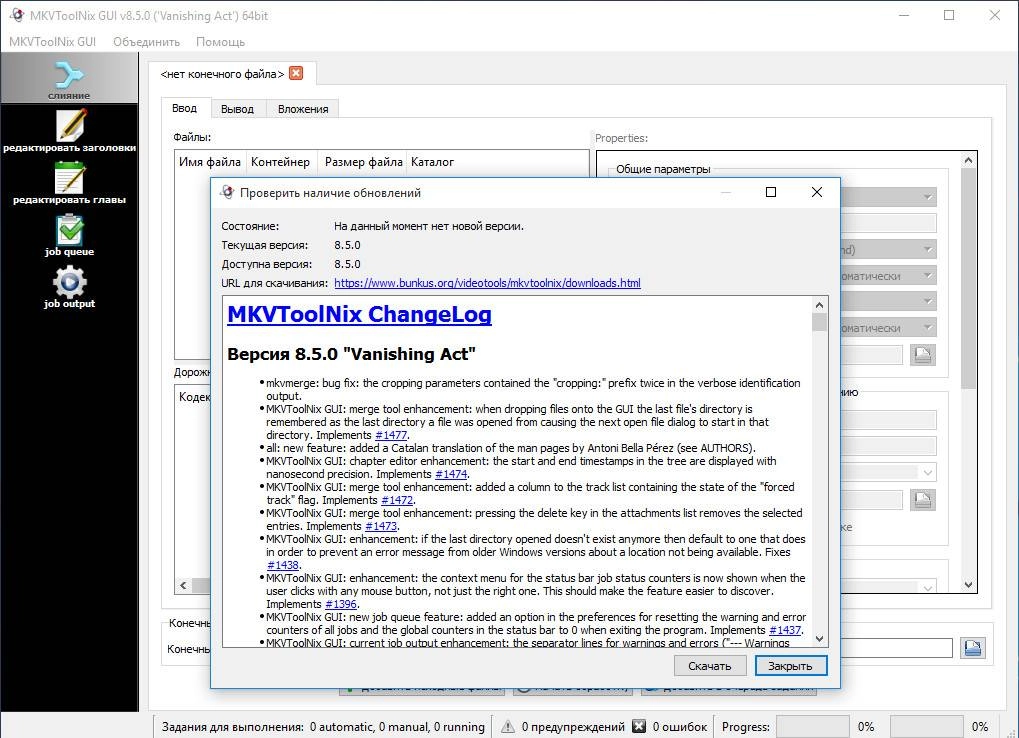Open the header editor (редактировать заголовки) tool
Viewport: 1019px width, 738px height.
[x=69, y=131]
